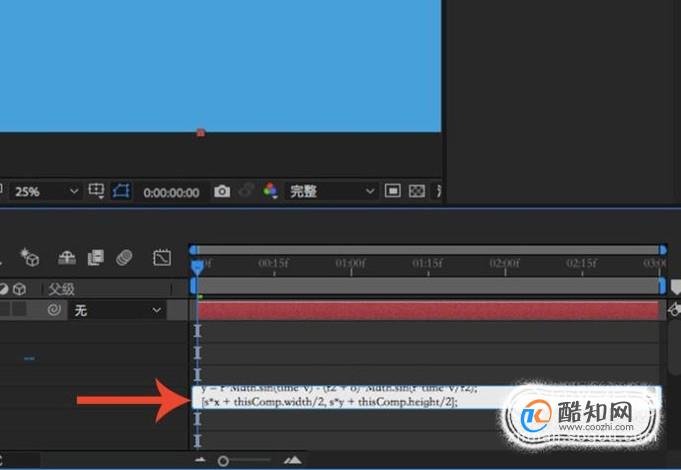Click the zoom in large mountains icon
Screen dimensions: 681x470
tap(293, 460)
